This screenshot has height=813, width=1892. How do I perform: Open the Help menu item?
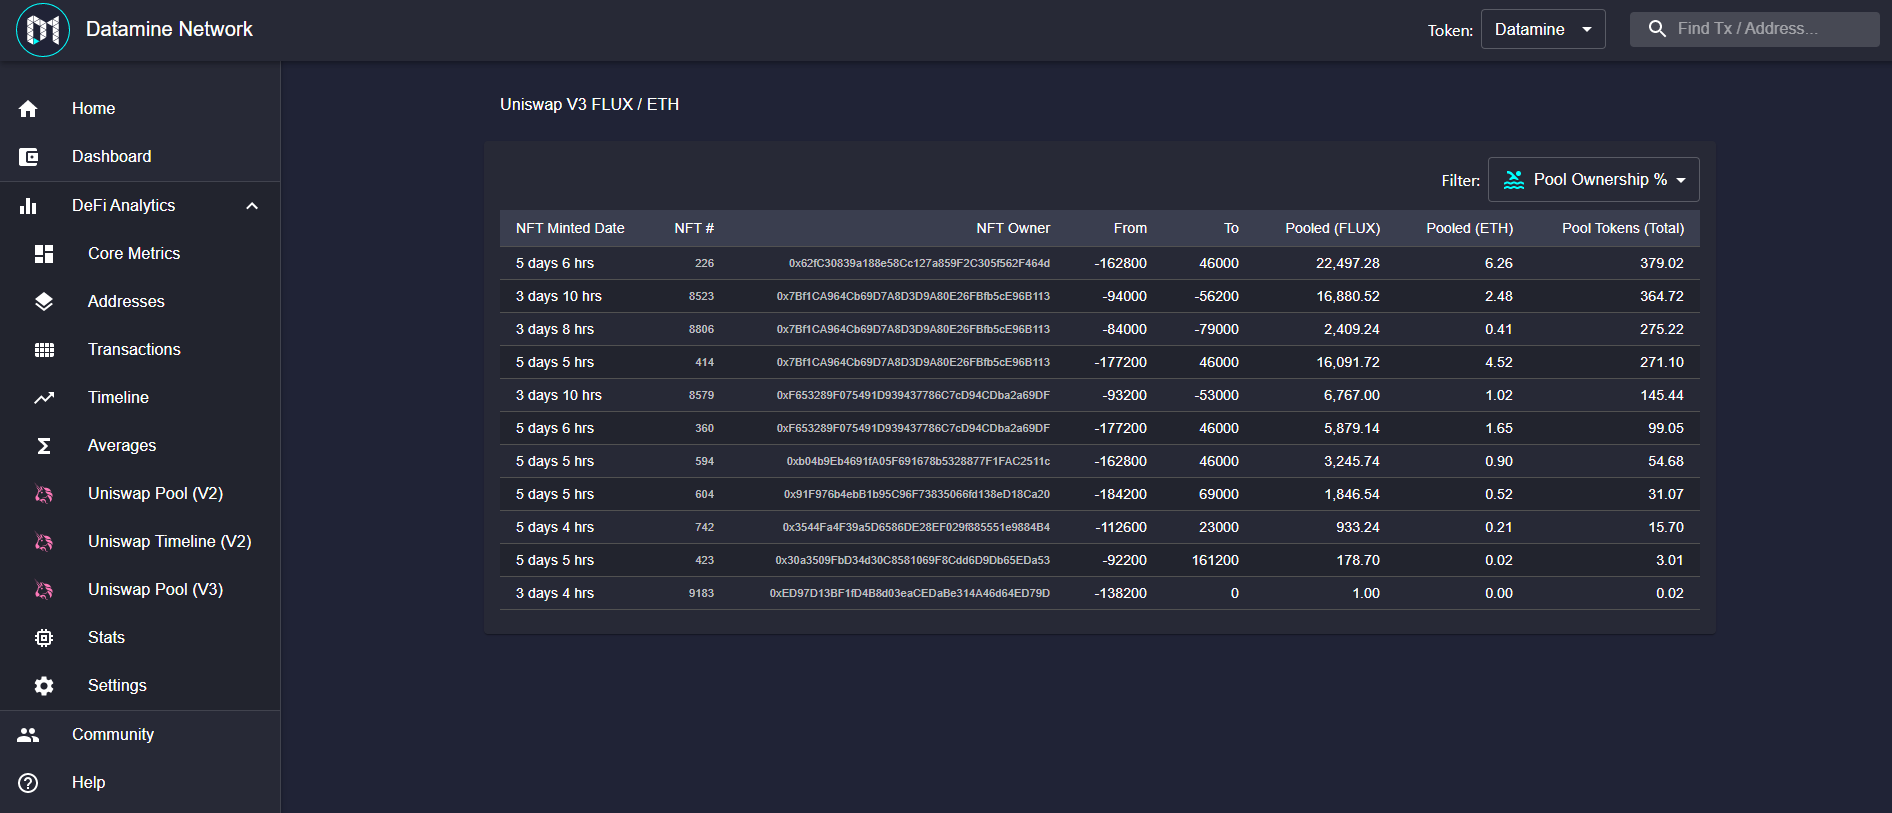(x=140, y=783)
